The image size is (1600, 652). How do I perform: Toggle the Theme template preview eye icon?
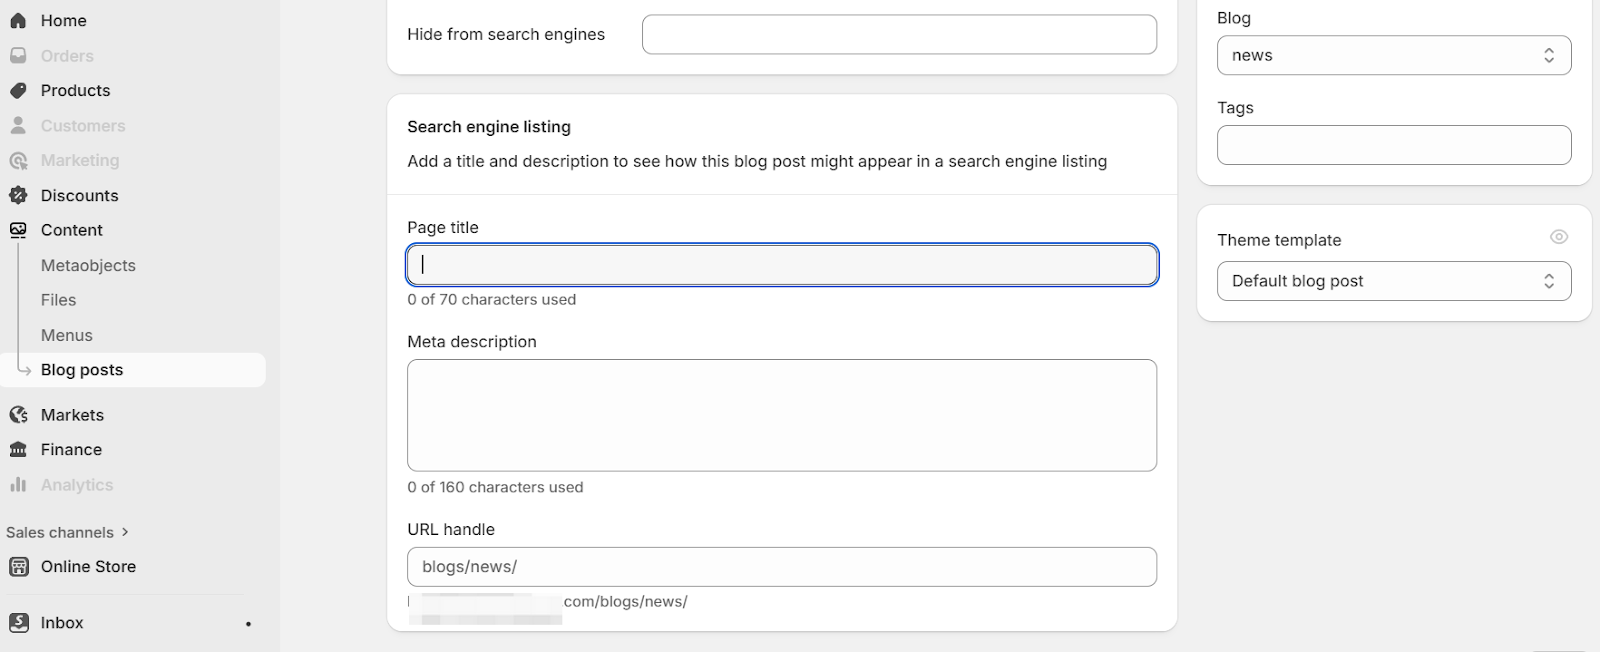1558,237
